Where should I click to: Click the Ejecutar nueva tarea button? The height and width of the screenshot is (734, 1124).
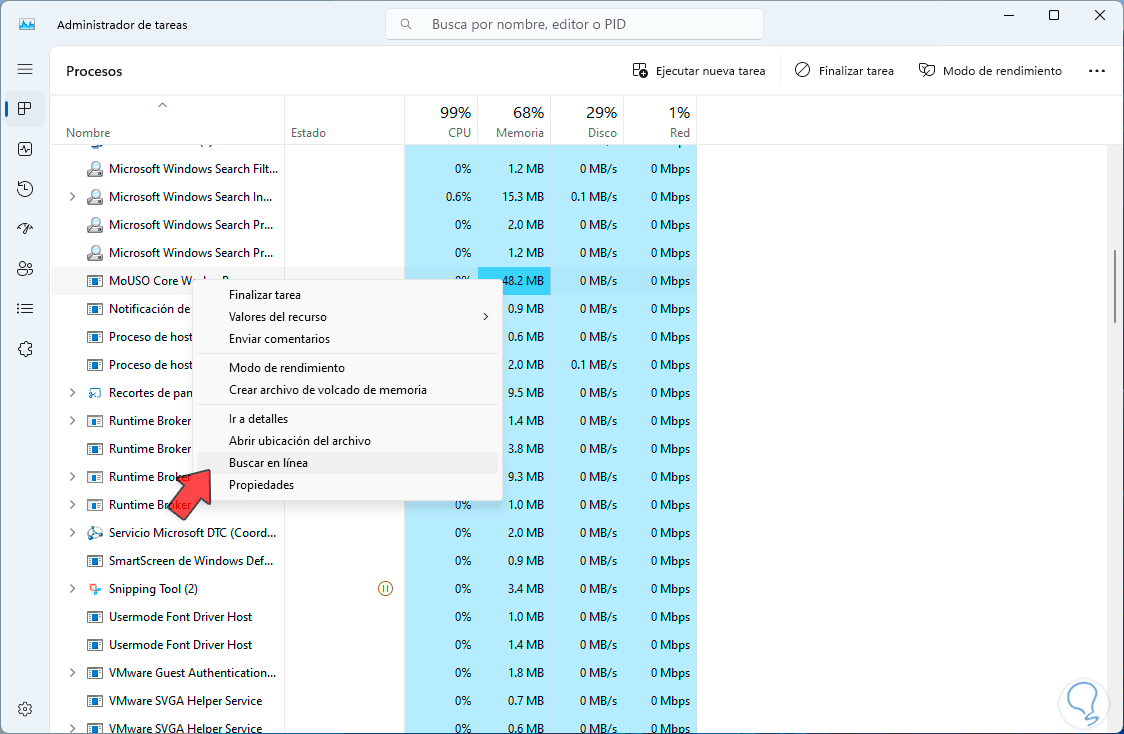[x=699, y=70]
